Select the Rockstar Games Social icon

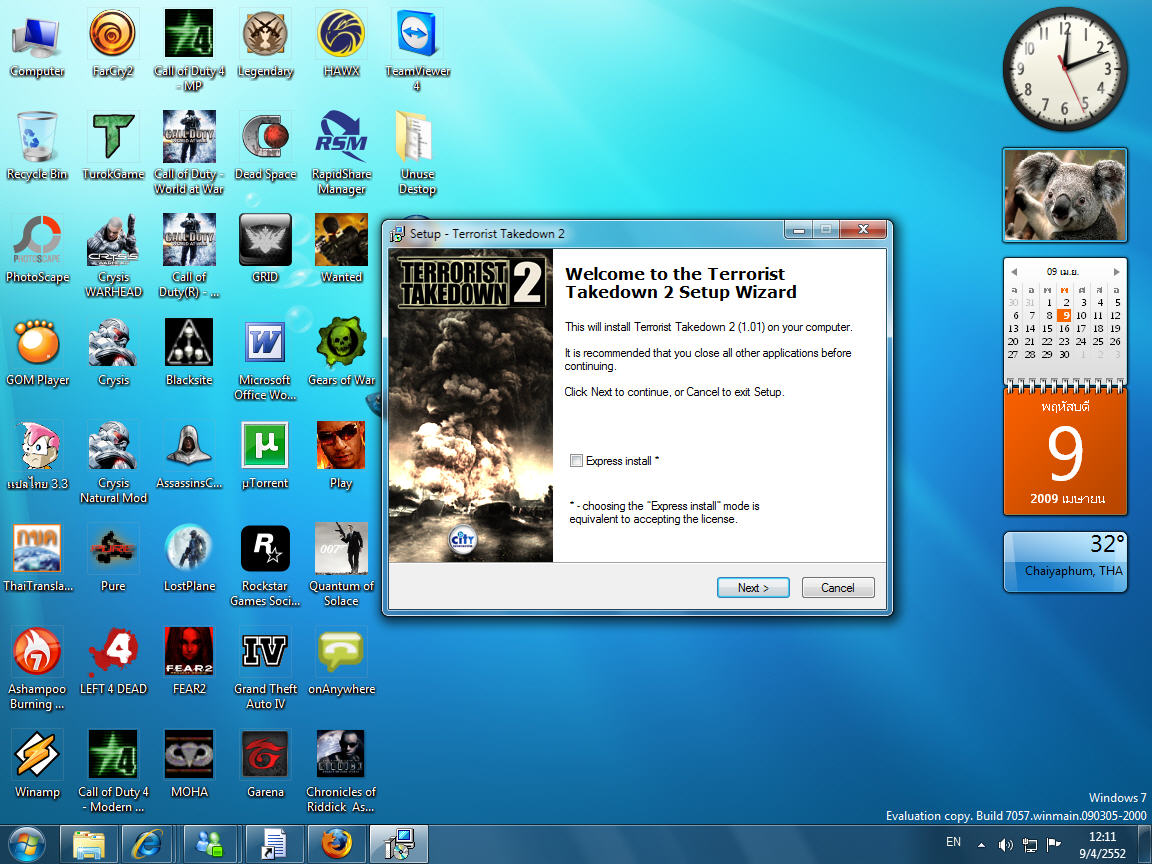[265, 564]
